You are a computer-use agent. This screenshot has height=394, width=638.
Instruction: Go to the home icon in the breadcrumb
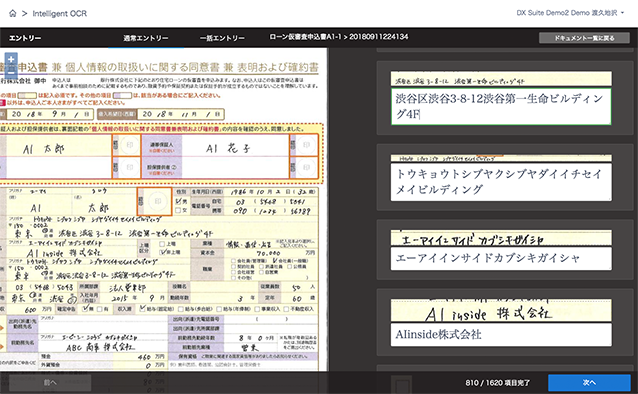[x=13, y=13]
